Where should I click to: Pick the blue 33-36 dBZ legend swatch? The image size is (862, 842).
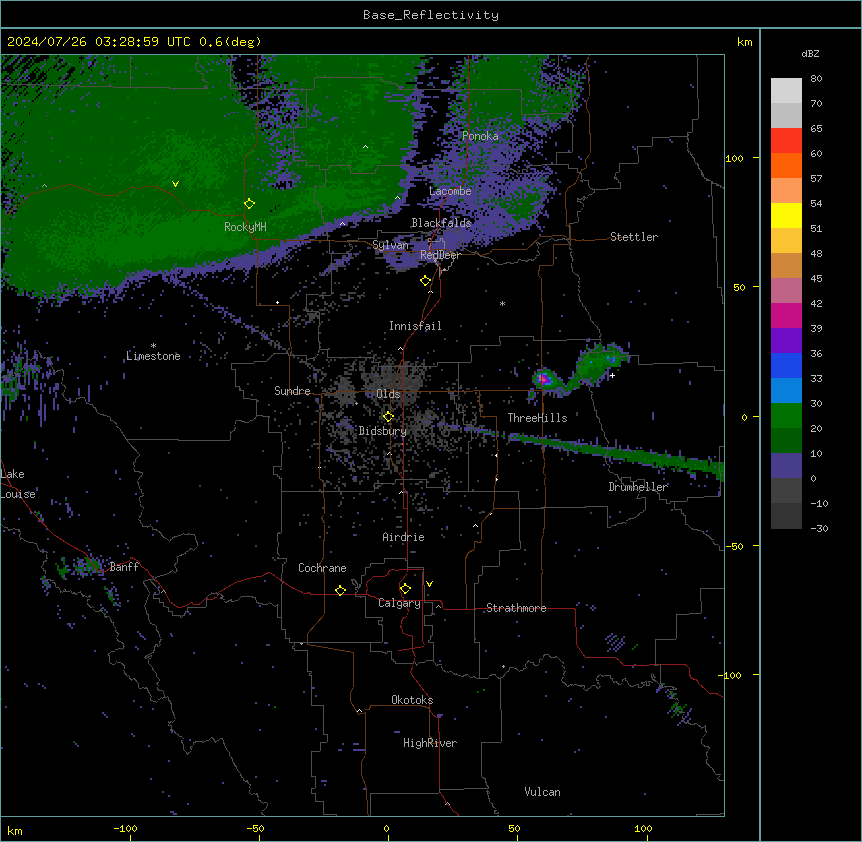[x=786, y=365]
